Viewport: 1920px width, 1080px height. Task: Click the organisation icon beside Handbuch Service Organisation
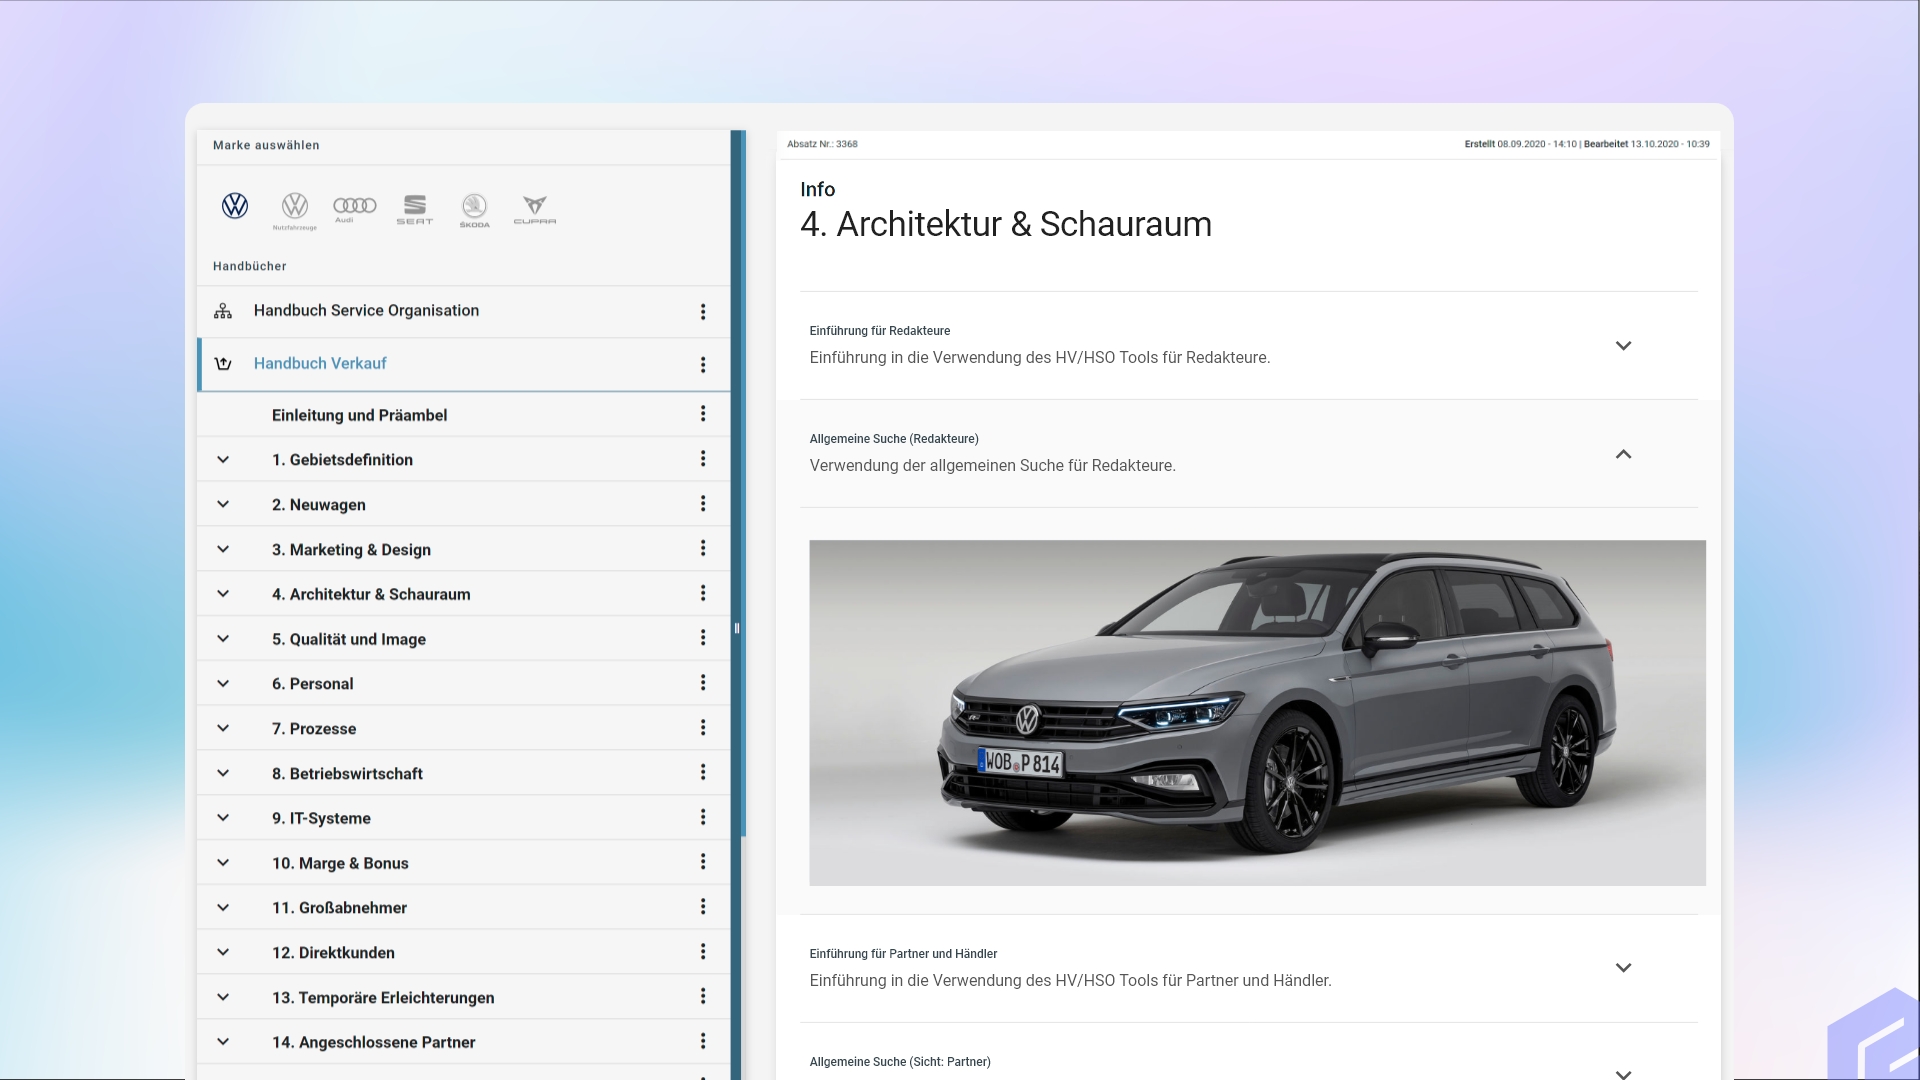pyautogui.click(x=223, y=311)
